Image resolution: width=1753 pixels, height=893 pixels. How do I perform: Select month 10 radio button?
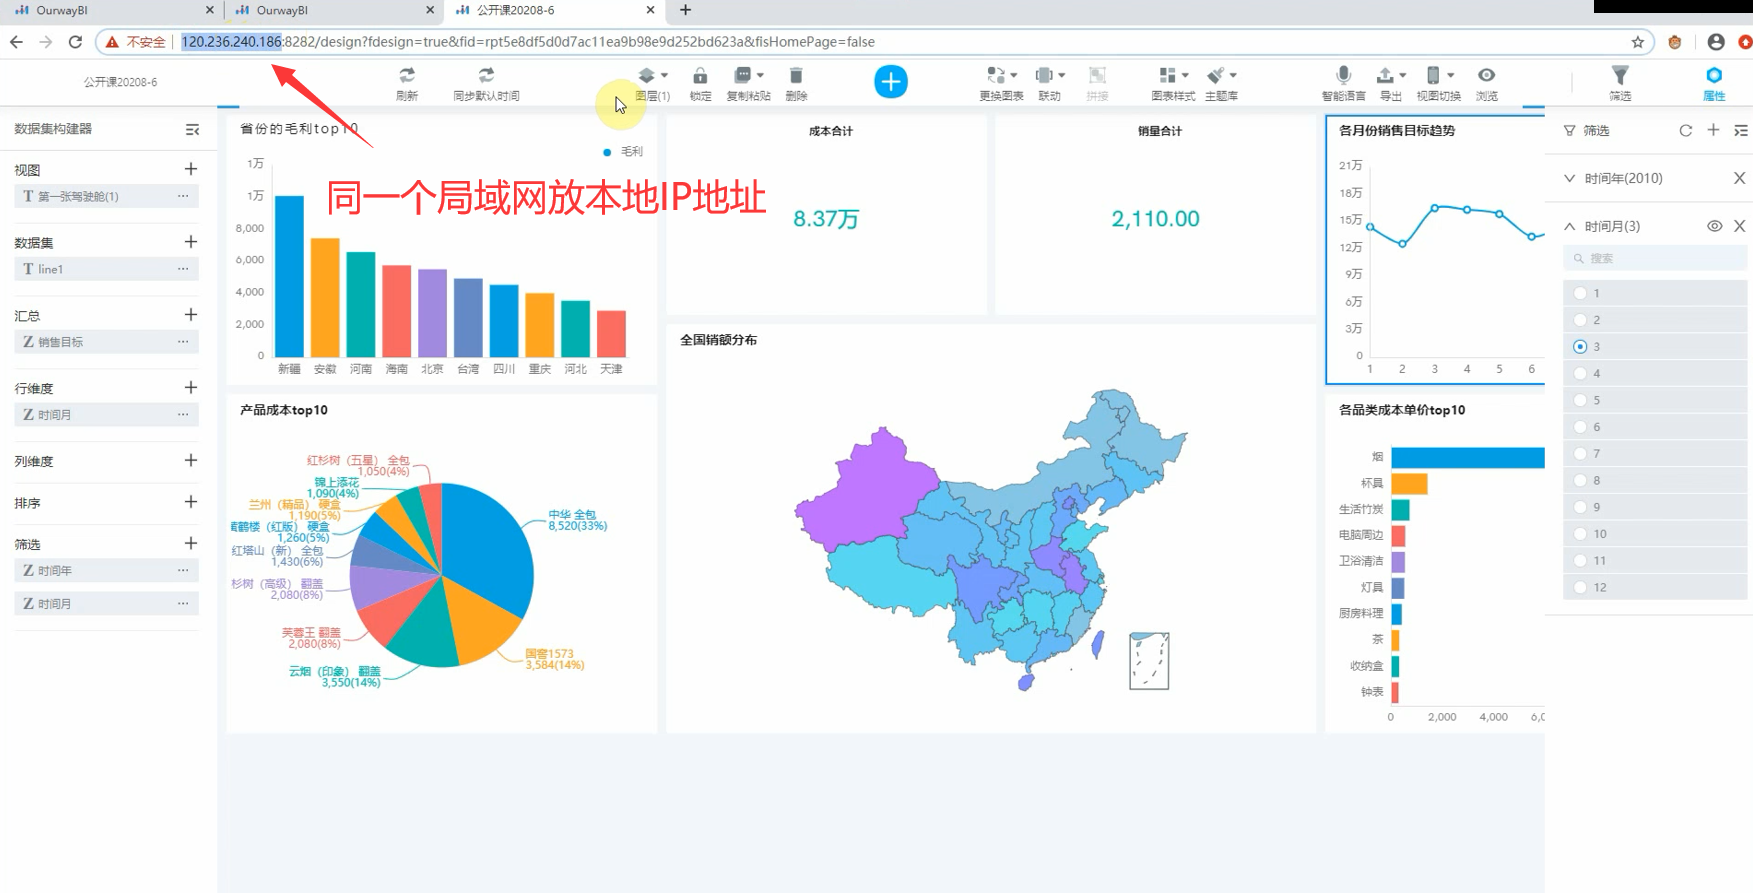pyautogui.click(x=1580, y=534)
